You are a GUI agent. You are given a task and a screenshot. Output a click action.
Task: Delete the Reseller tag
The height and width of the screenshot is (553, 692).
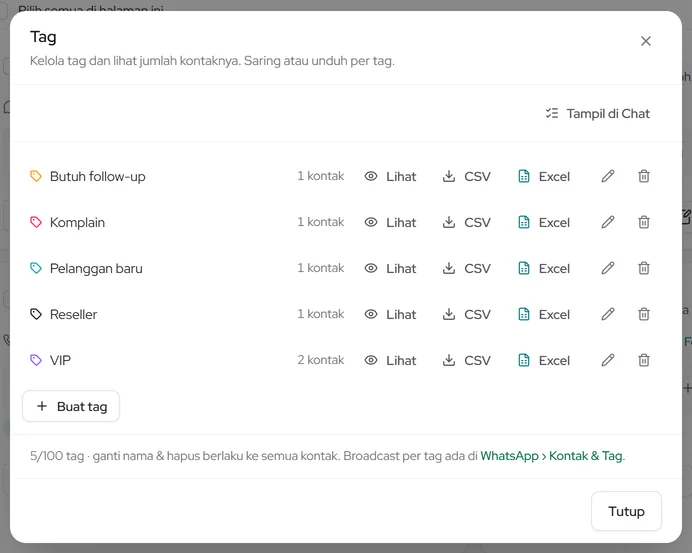pos(644,314)
